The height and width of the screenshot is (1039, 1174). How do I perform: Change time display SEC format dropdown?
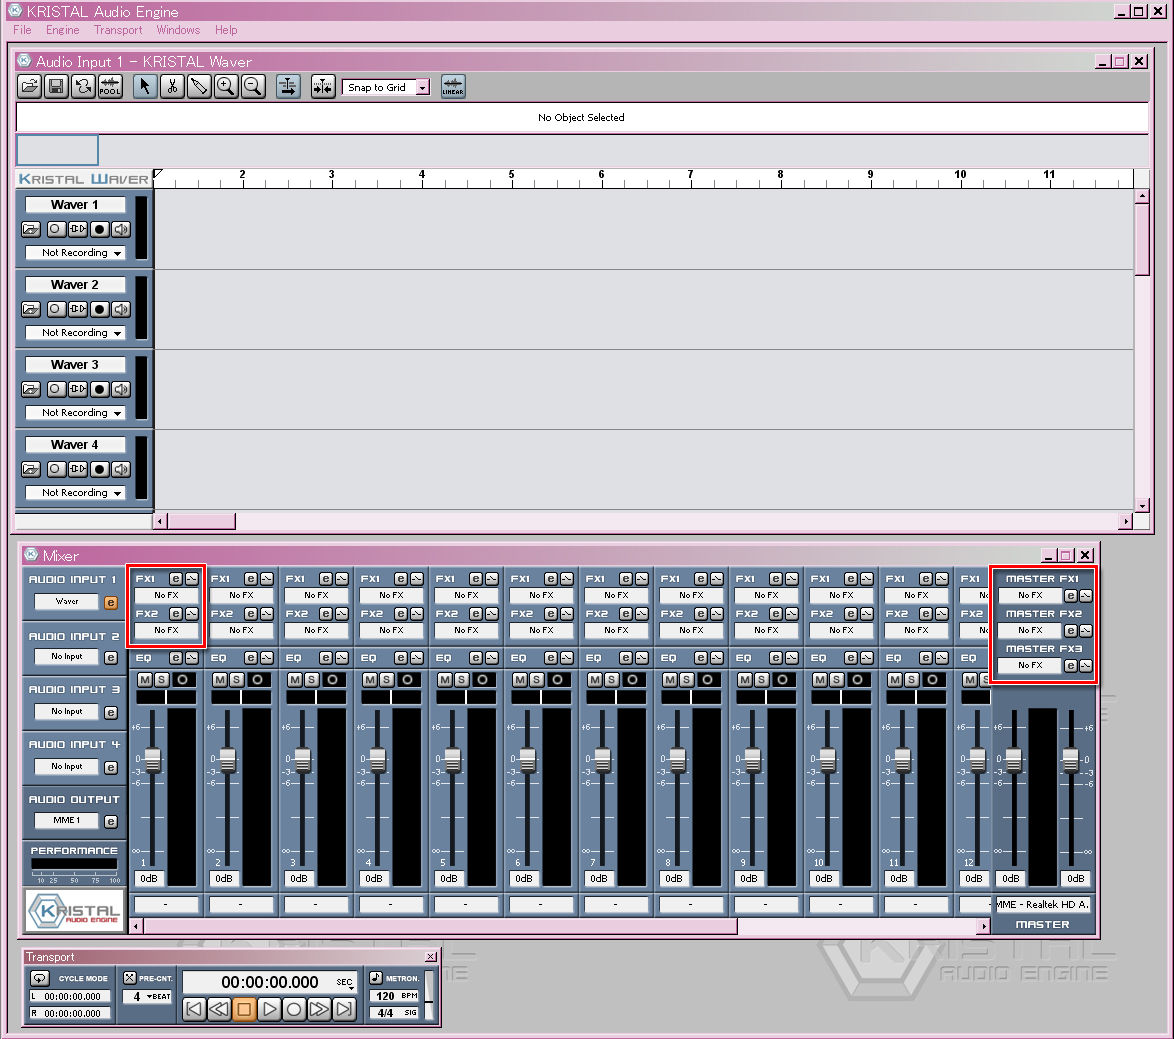point(344,982)
